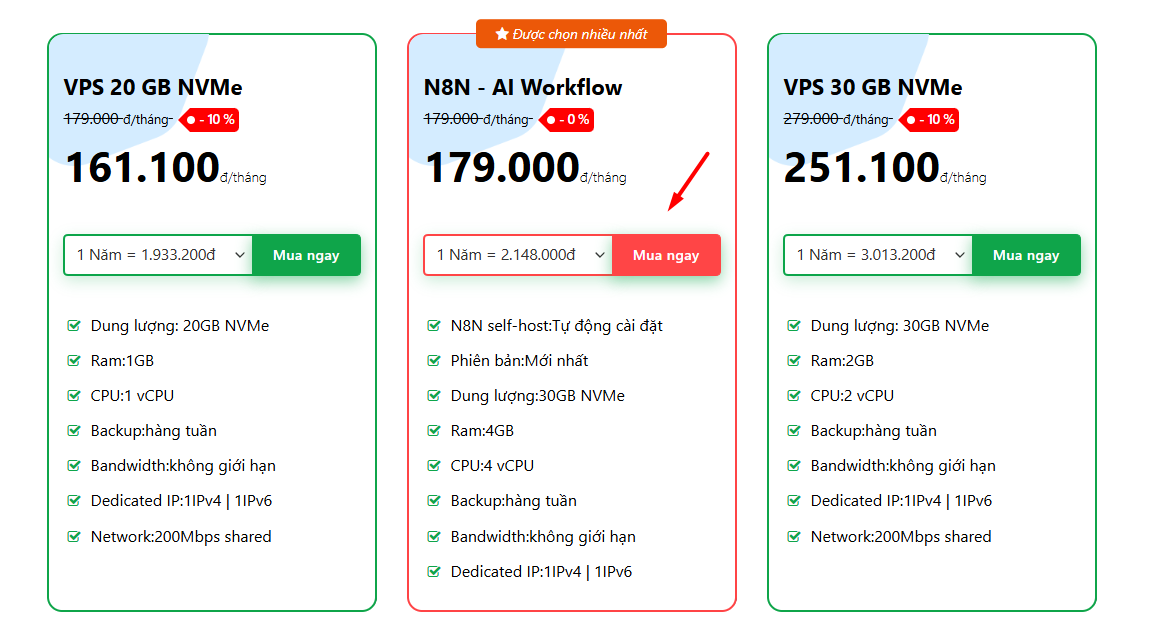Click Mua ngay for VPS 30 GB NVMe
The image size is (1151, 637).
coord(1026,254)
